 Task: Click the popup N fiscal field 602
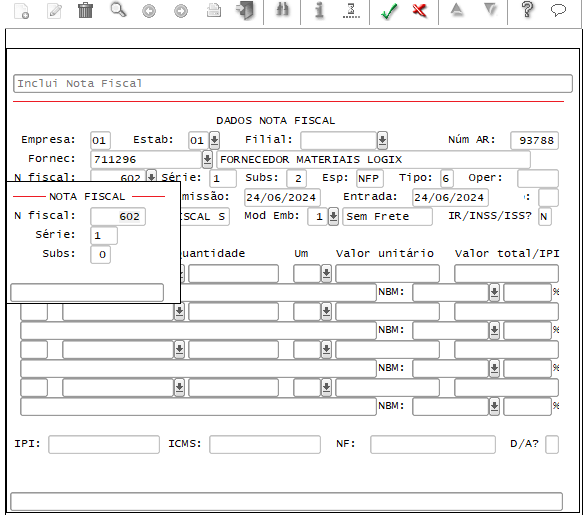[118, 216]
